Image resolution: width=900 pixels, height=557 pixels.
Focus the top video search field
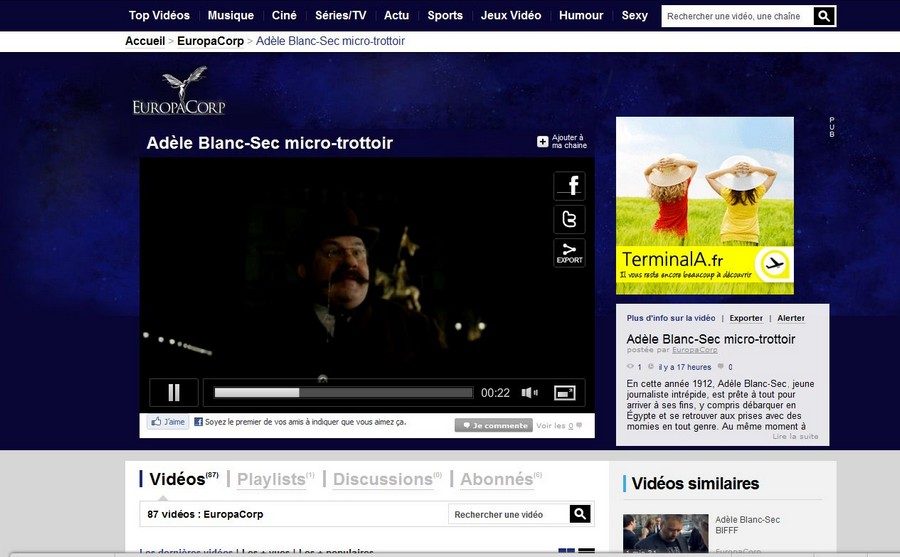click(736, 16)
